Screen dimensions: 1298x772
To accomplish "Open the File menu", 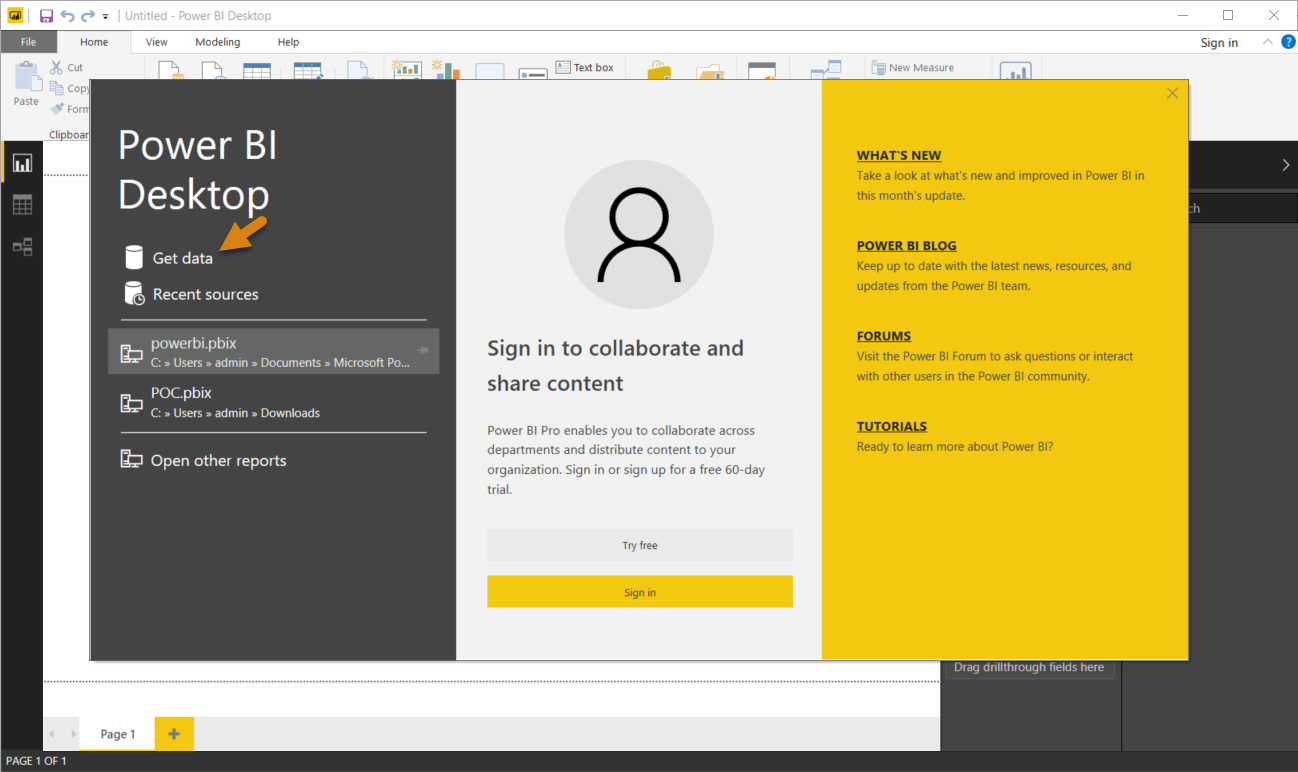I will point(28,42).
